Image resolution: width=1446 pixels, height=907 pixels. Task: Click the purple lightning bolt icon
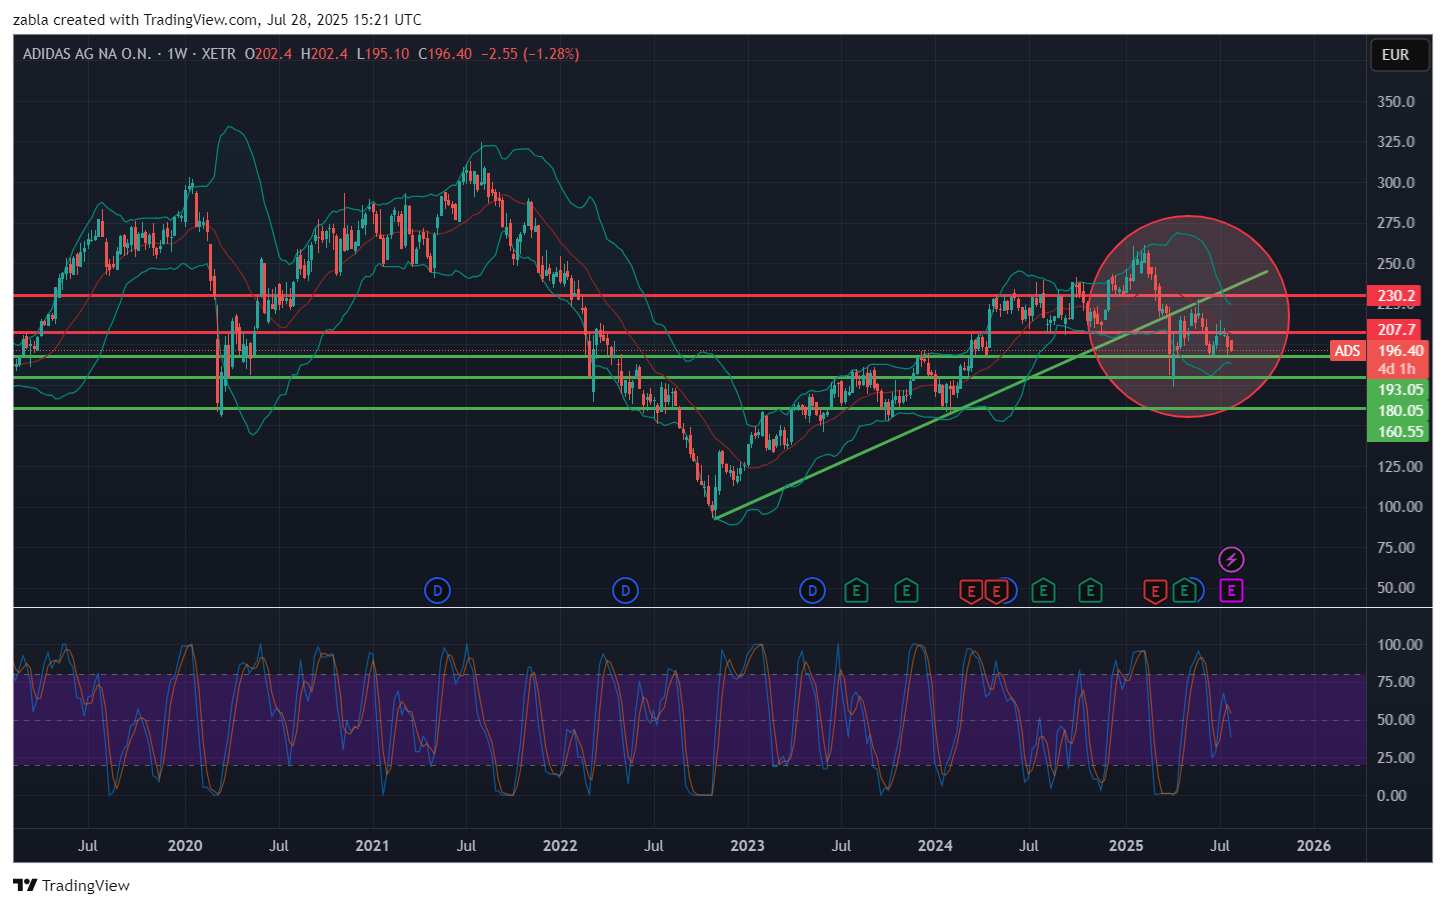coord(1231,559)
